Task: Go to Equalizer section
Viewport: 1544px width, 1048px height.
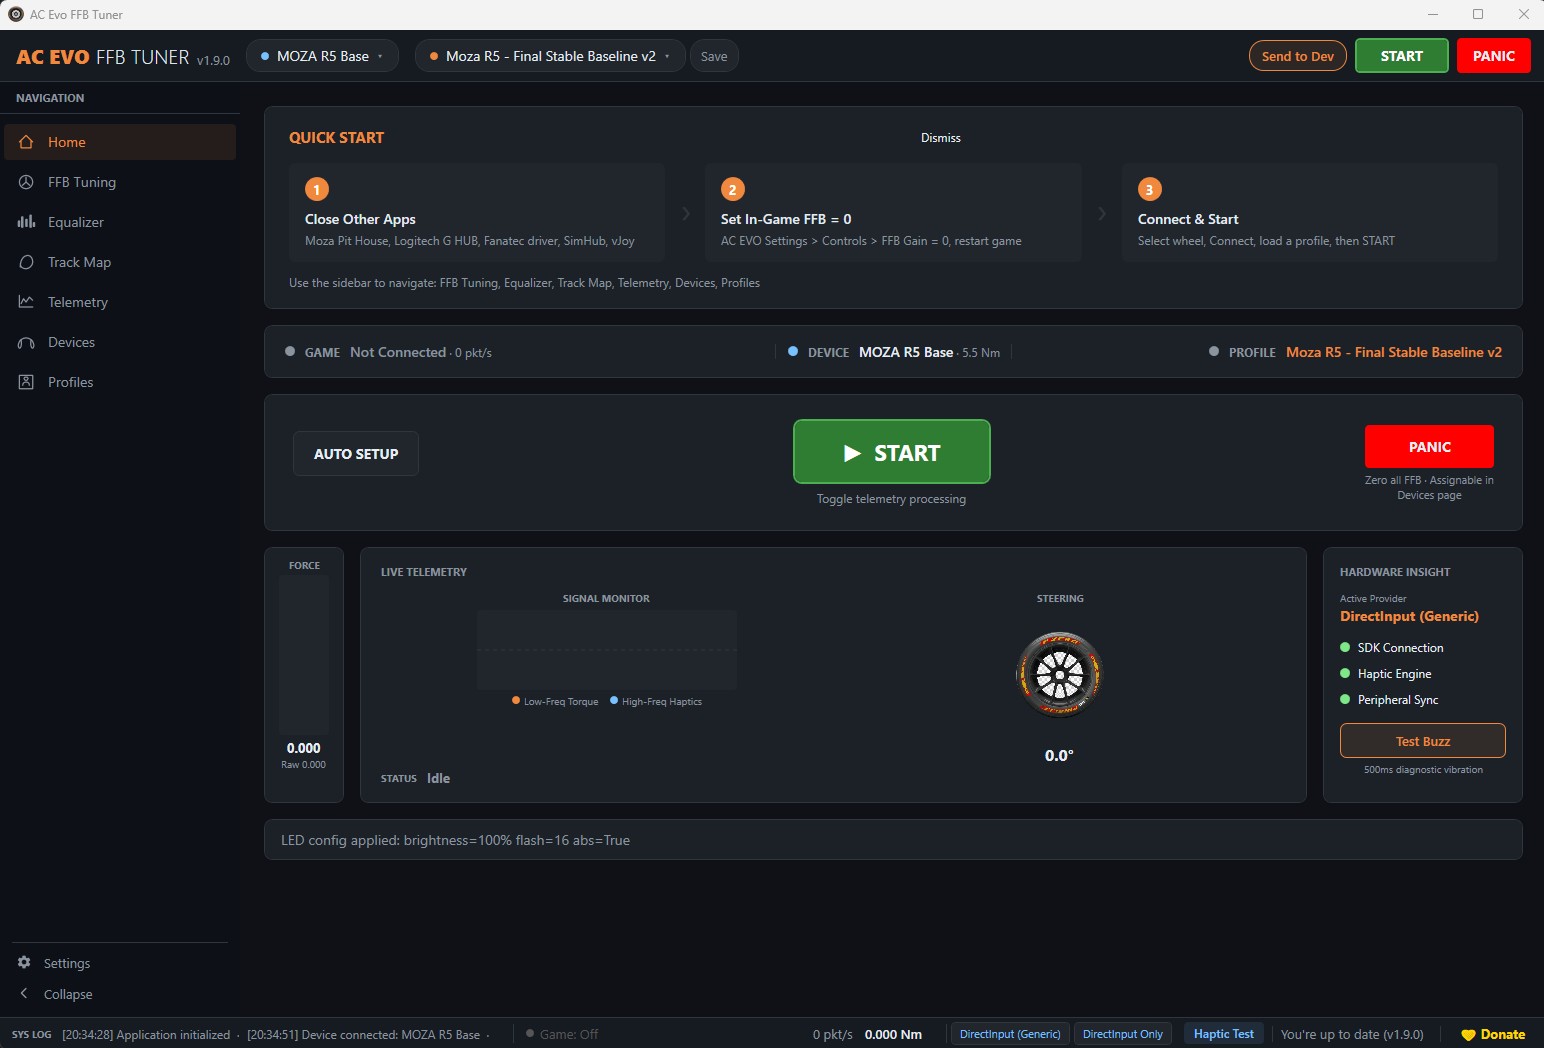Action: point(120,222)
